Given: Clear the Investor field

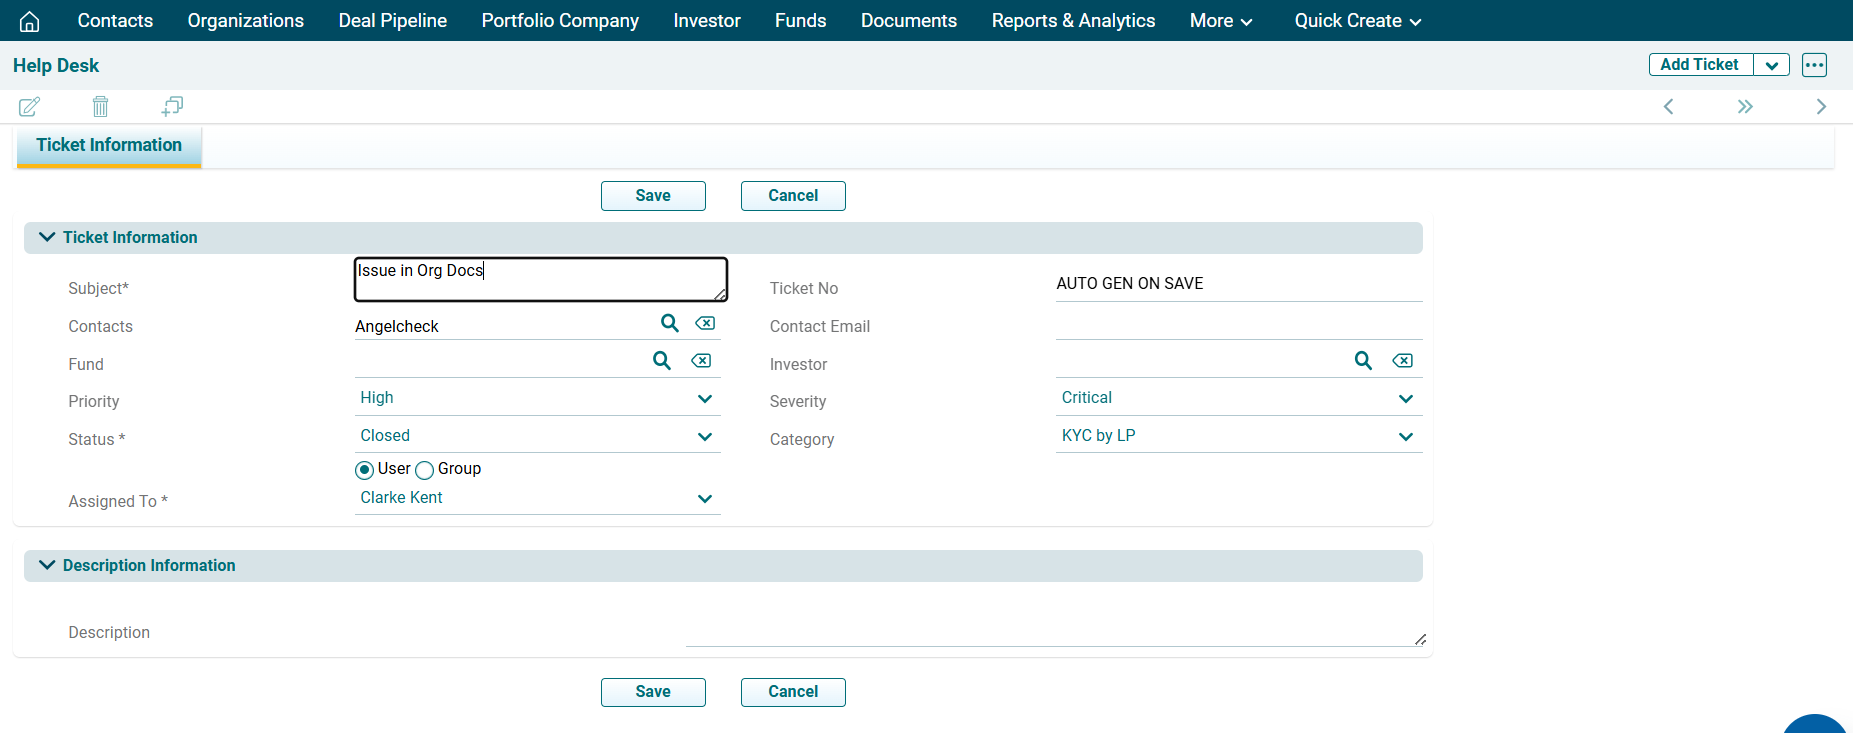Looking at the screenshot, I should tap(1403, 361).
